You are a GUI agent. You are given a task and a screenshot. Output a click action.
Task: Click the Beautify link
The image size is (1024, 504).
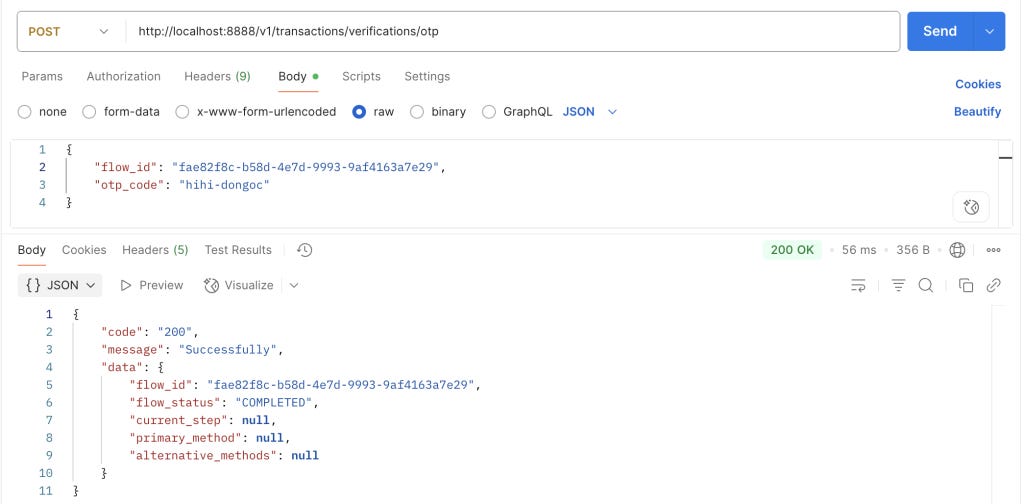pos(977,112)
